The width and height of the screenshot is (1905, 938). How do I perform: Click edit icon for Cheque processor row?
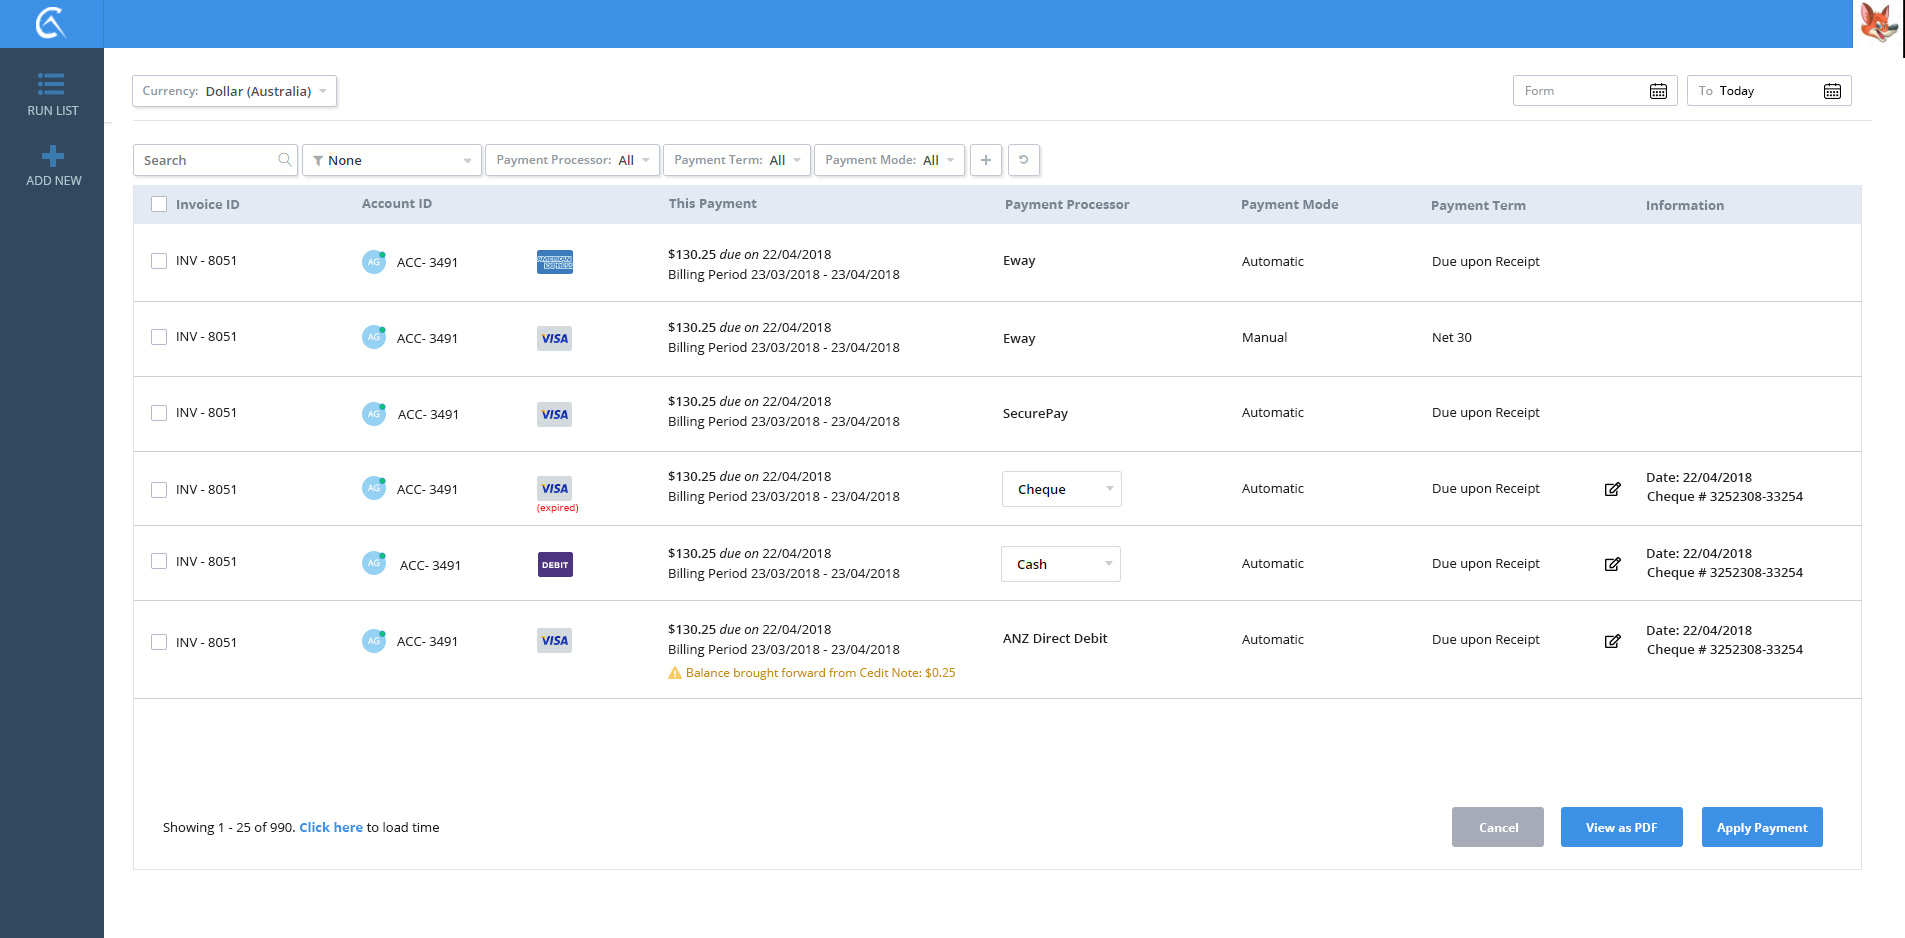[x=1612, y=489]
